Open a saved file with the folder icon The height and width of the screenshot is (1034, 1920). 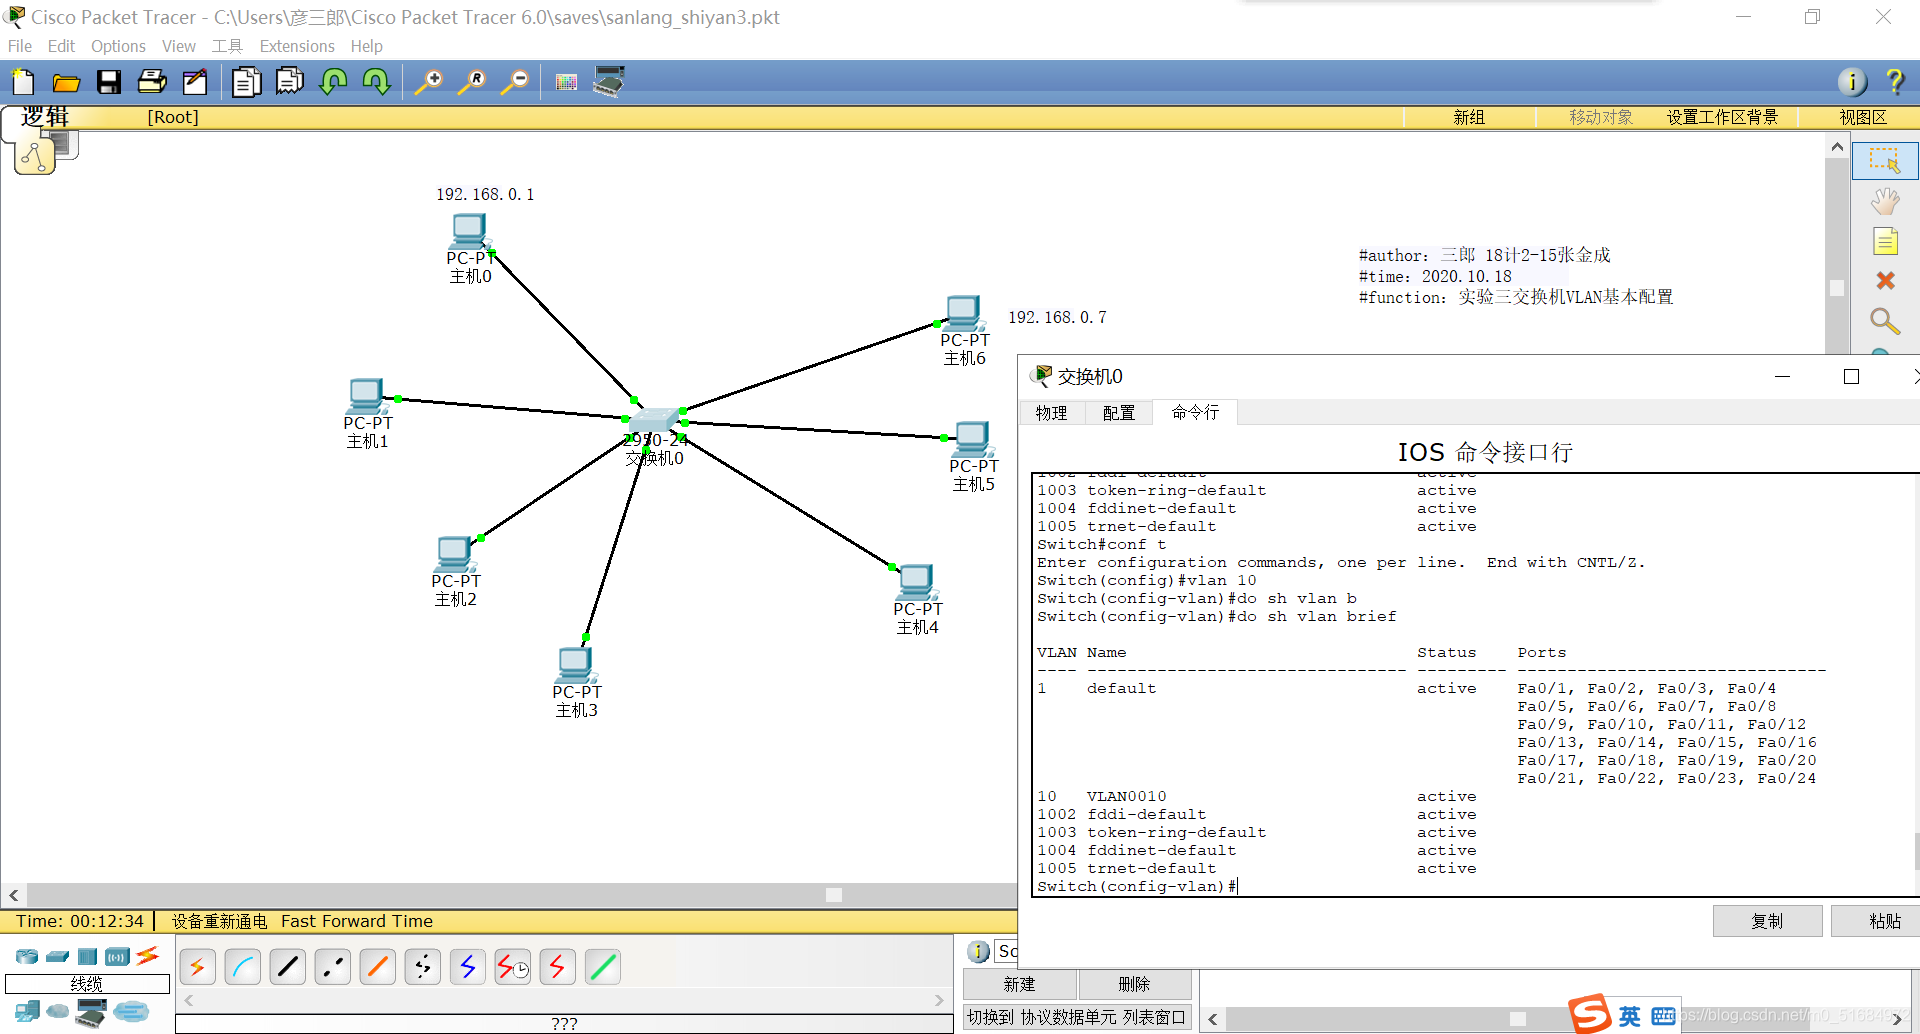[66, 82]
